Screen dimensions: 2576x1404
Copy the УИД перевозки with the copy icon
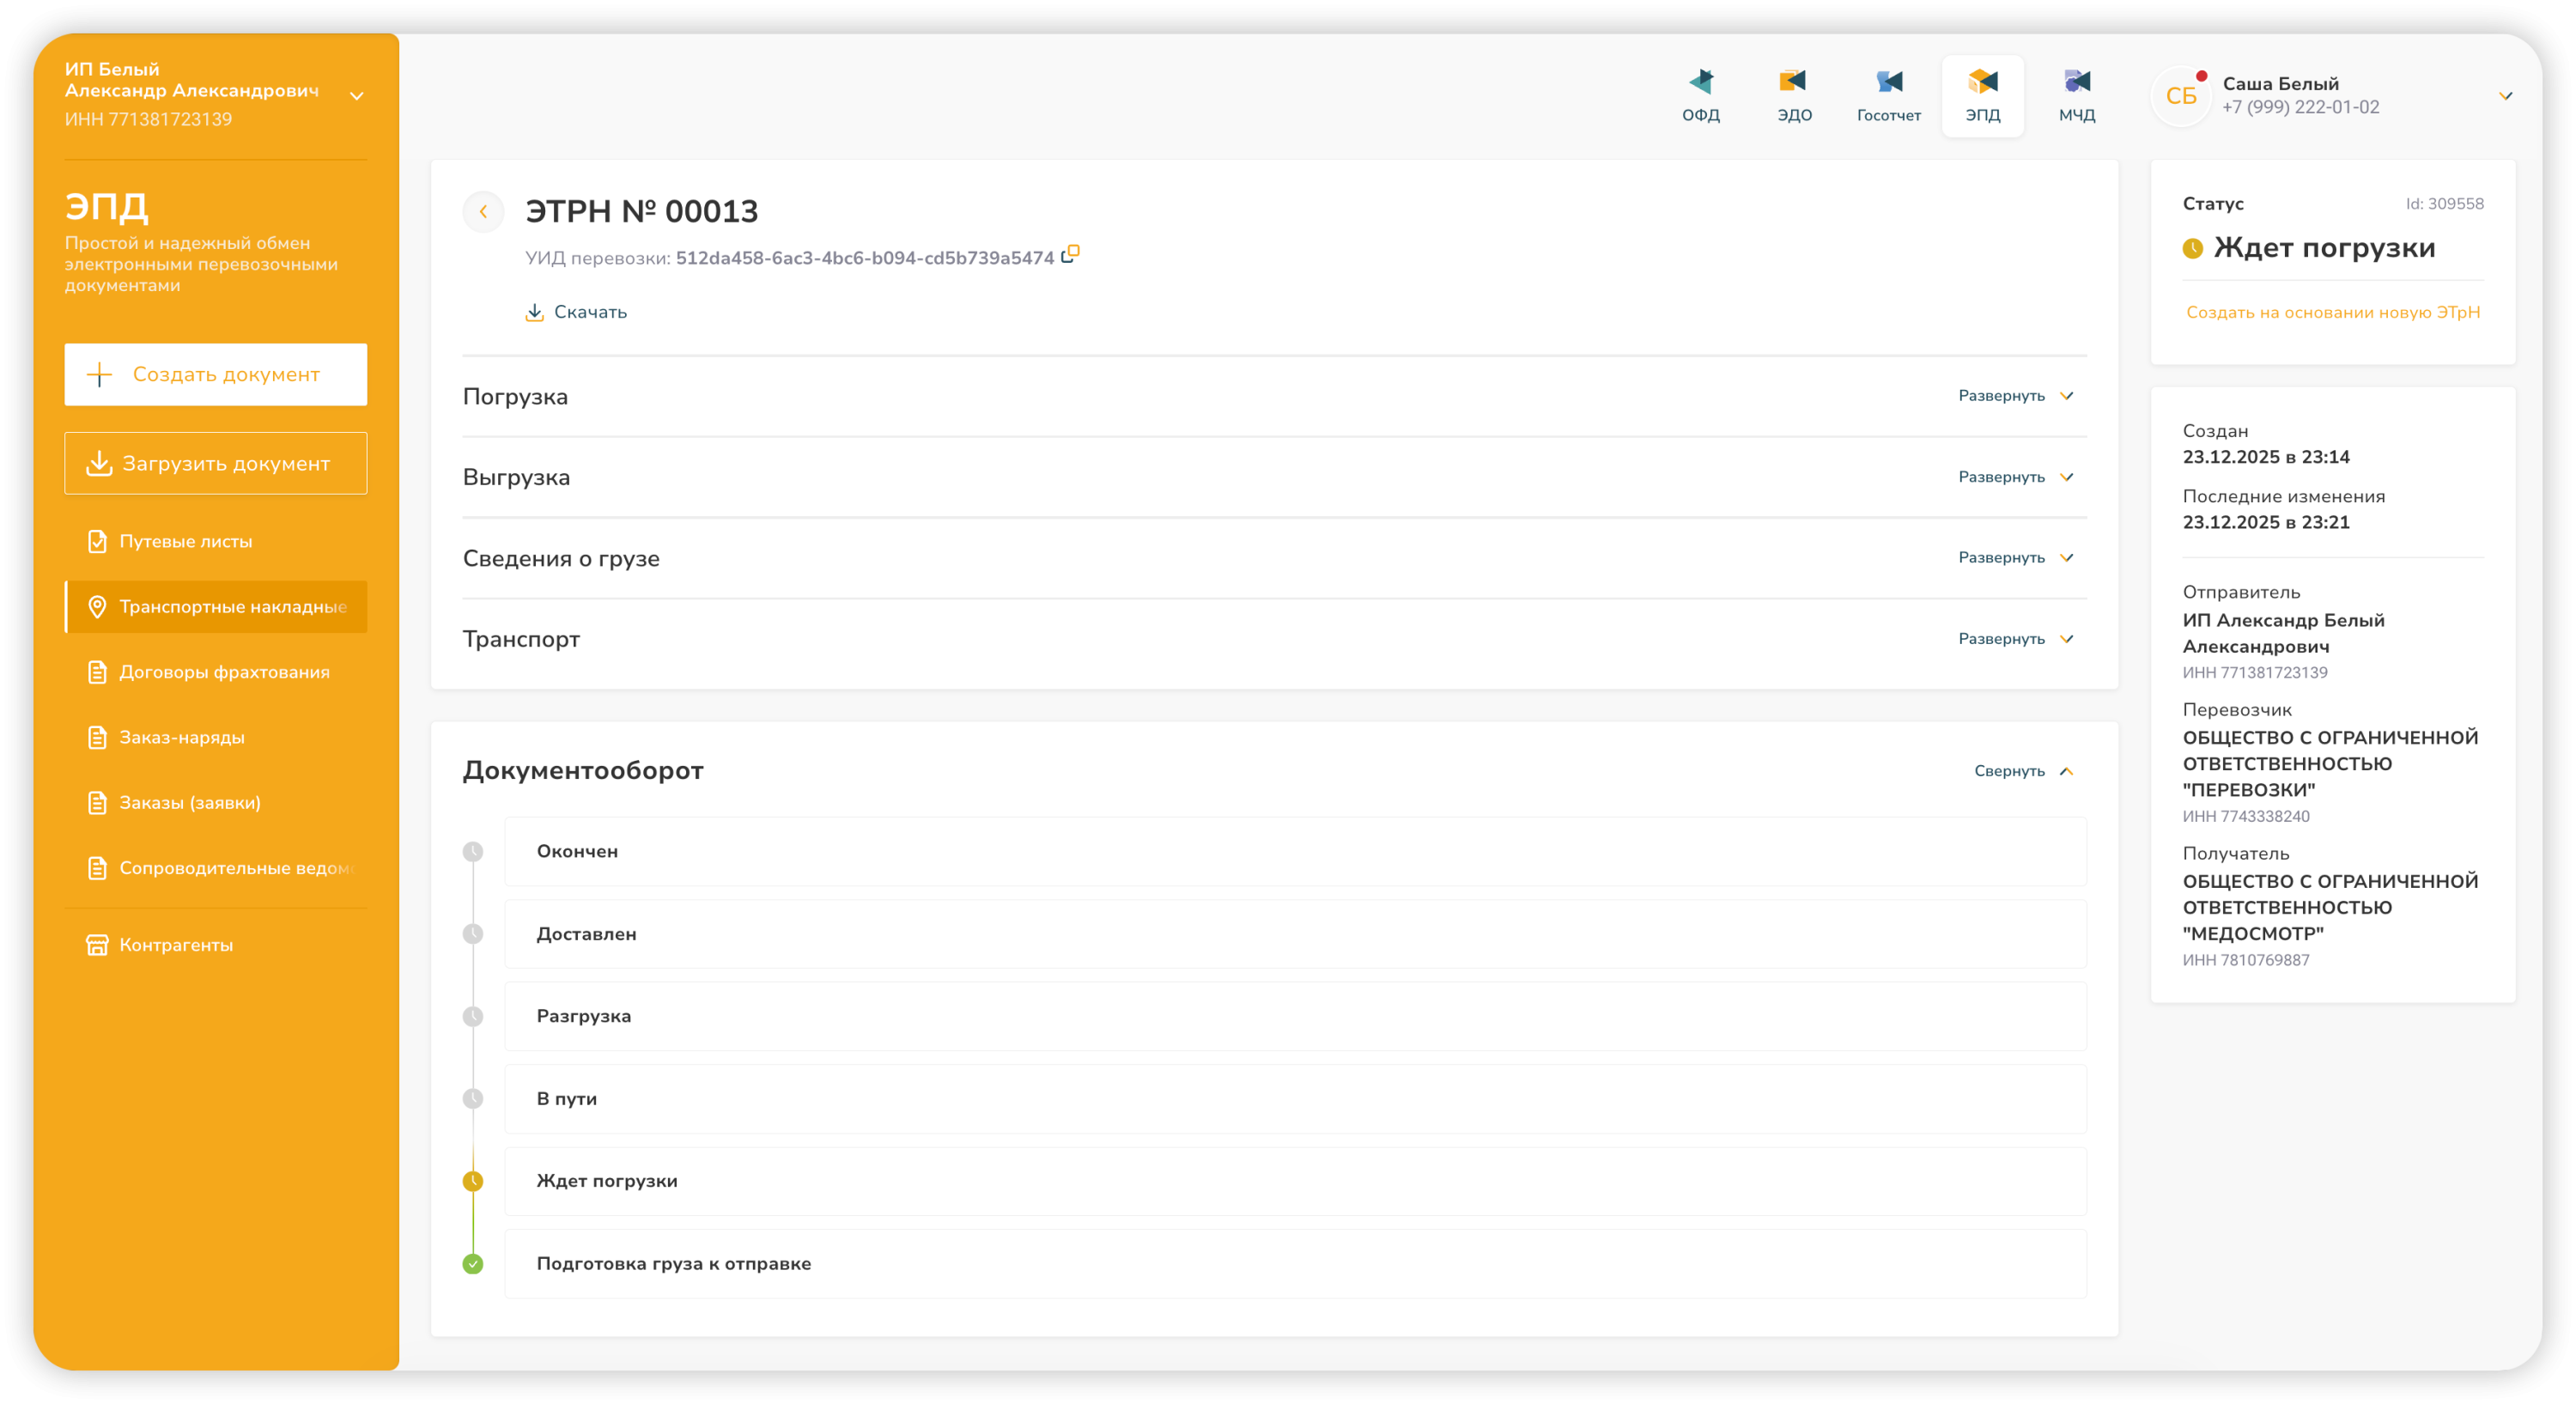tap(1070, 254)
